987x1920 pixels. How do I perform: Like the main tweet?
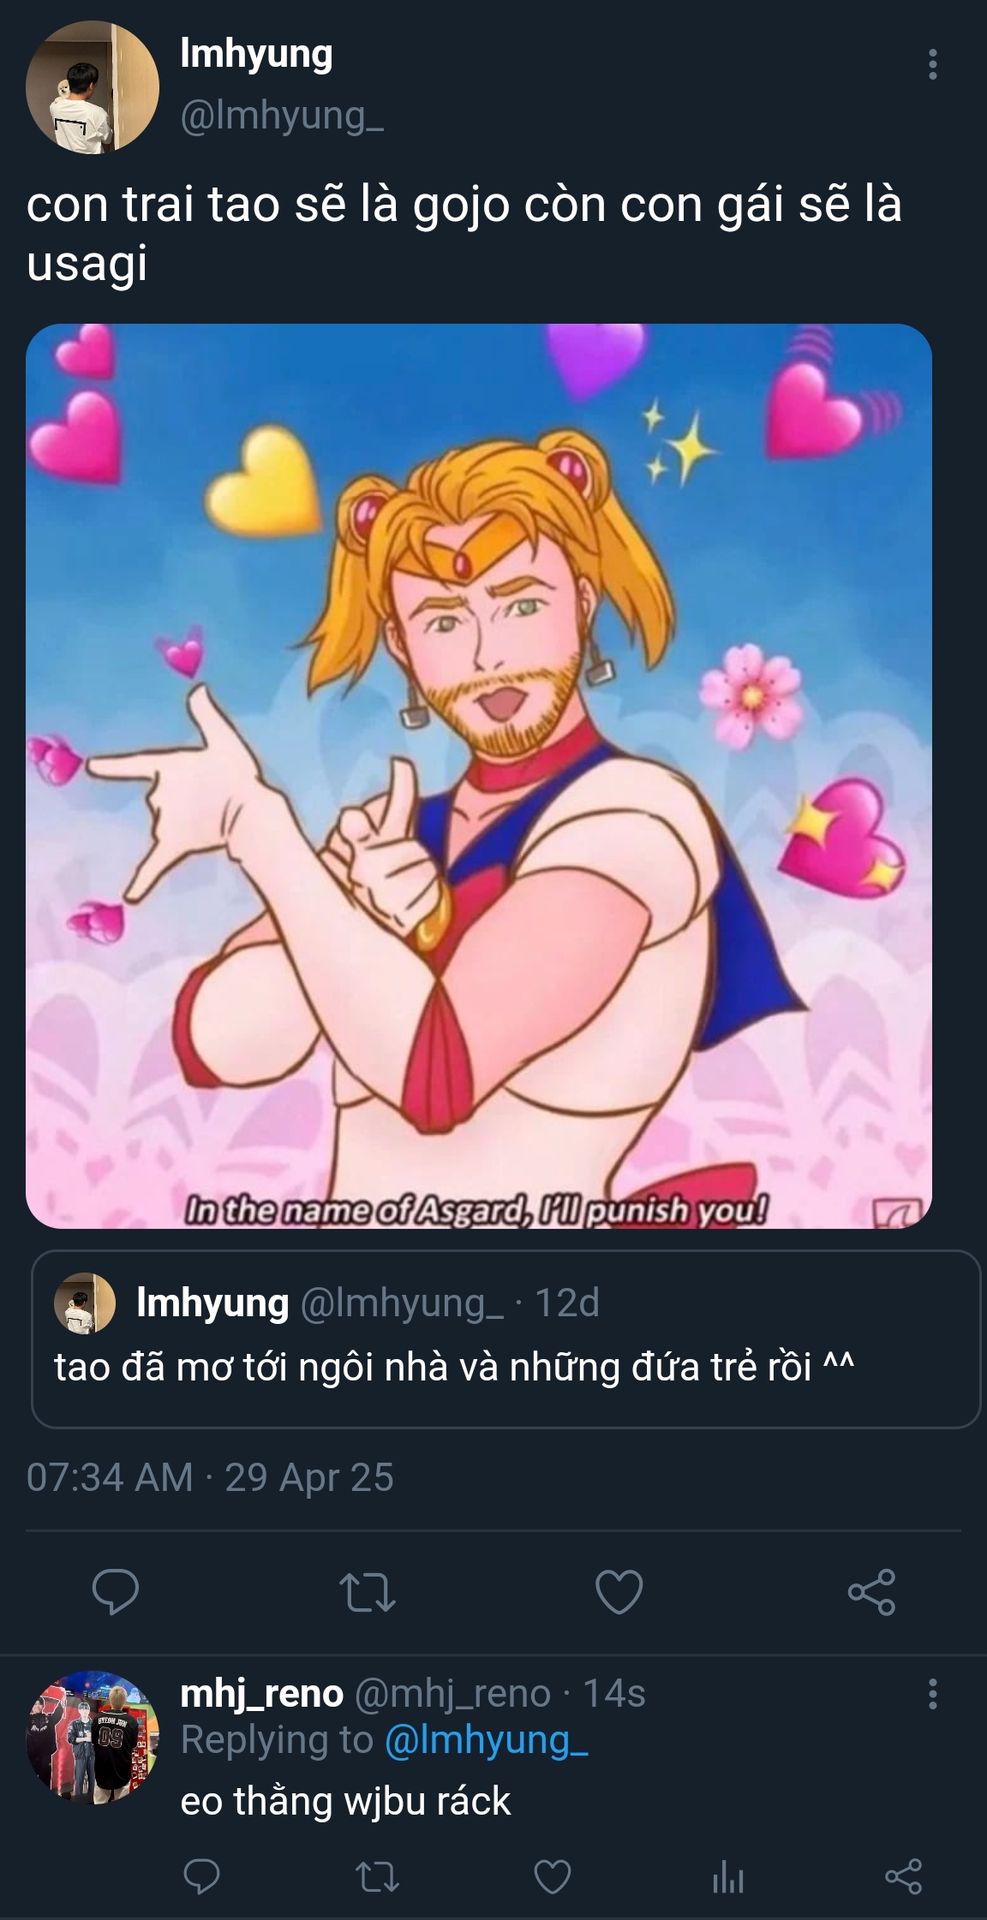point(619,1592)
